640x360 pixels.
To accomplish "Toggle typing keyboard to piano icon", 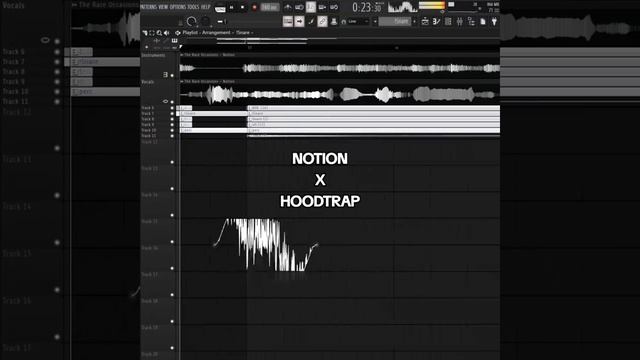I will tap(288, 22).
